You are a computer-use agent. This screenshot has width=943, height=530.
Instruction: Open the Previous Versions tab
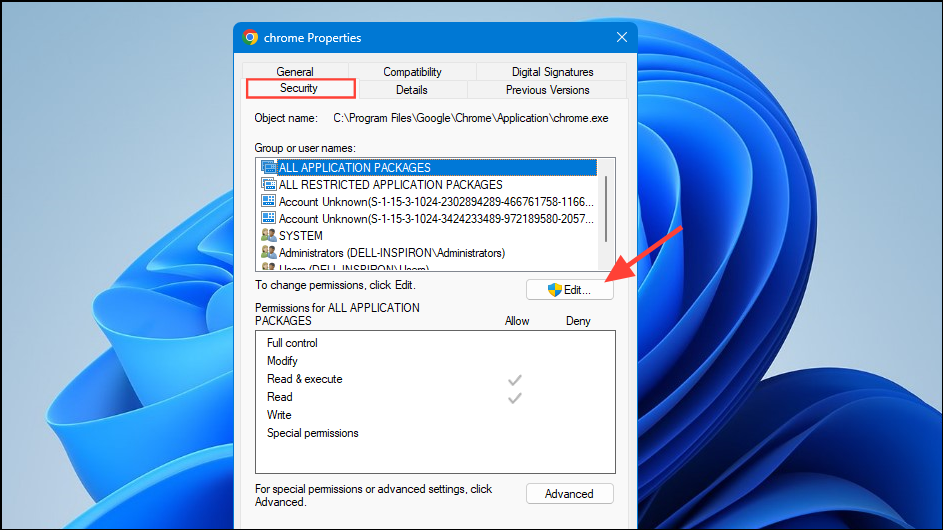(x=547, y=90)
